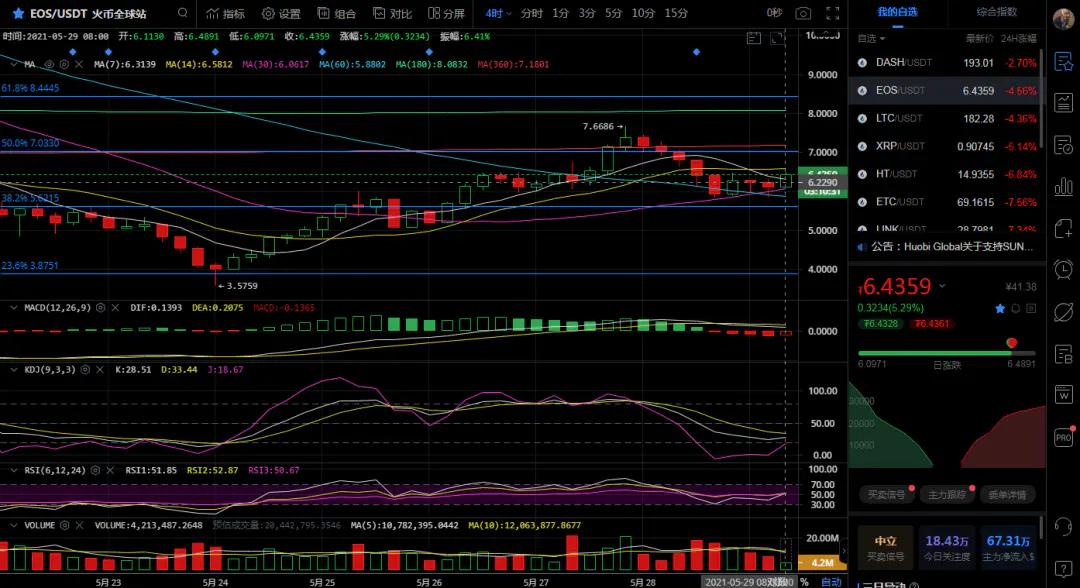Select ETC/USDT in watchlist
Viewport: 1080px width, 588px height.
click(947, 202)
